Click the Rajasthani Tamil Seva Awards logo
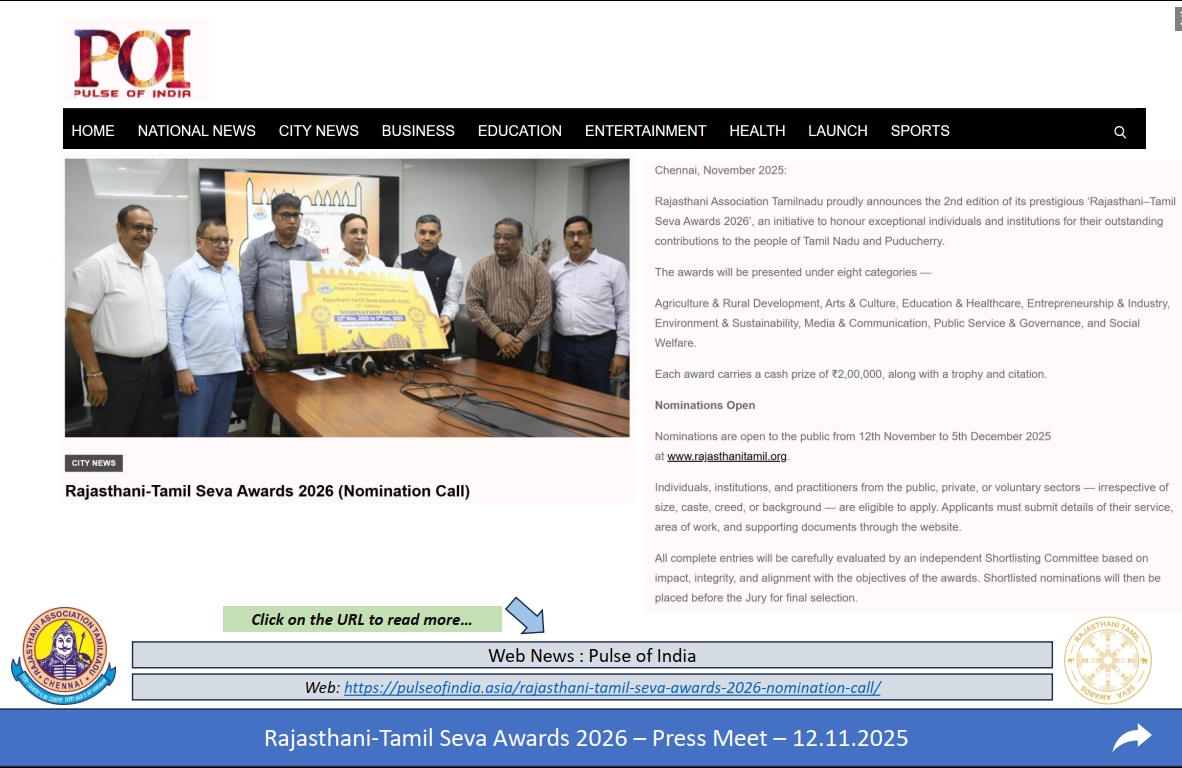 pos(1107,659)
